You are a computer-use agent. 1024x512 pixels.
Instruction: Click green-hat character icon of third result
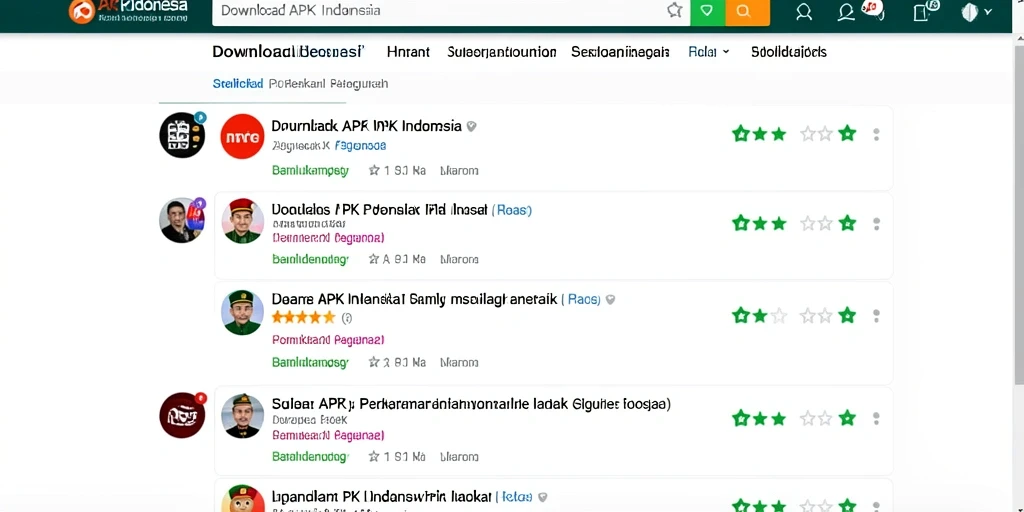click(242, 312)
